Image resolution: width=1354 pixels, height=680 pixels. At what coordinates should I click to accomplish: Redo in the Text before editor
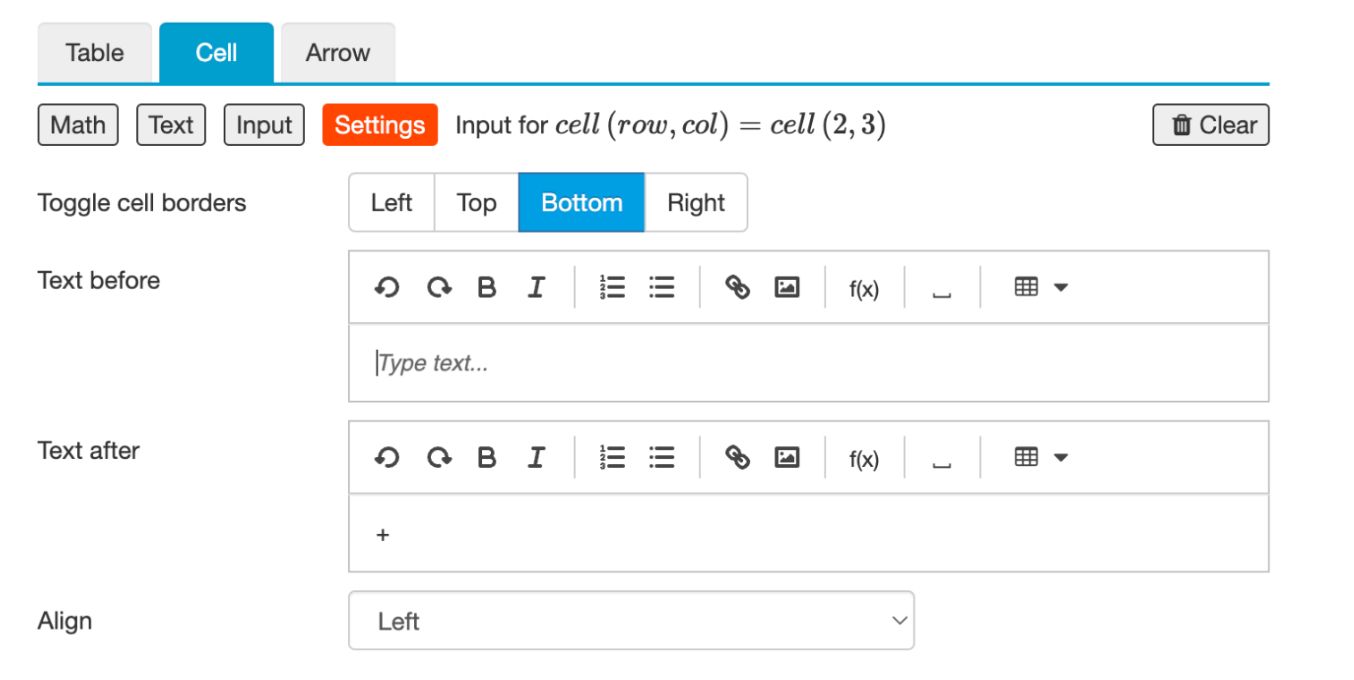(438, 287)
